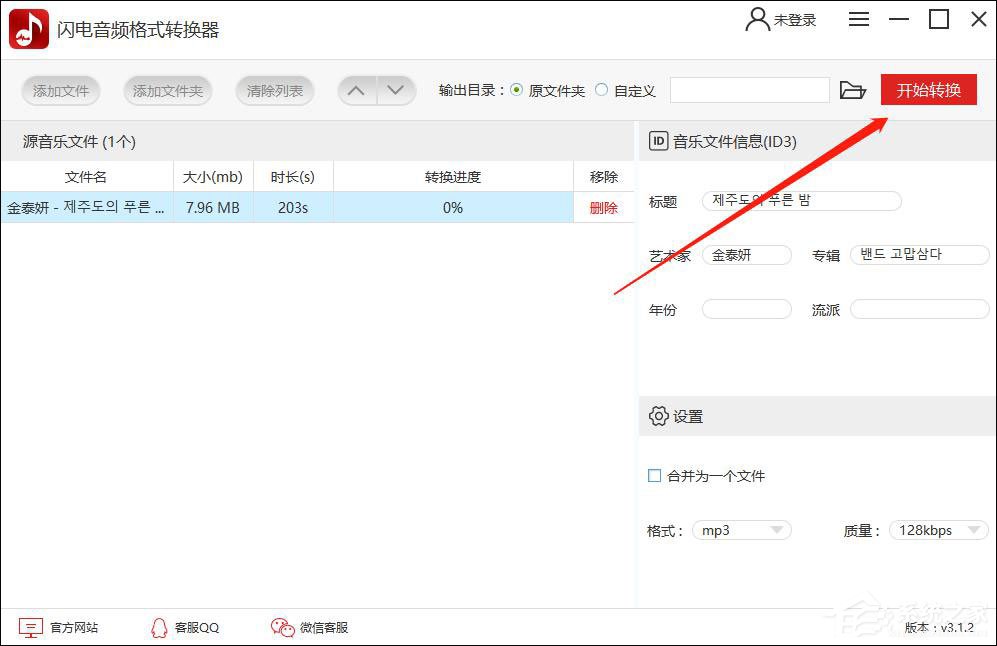
Task: Open the 质量 128kbps dropdown
Action: (937, 530)
